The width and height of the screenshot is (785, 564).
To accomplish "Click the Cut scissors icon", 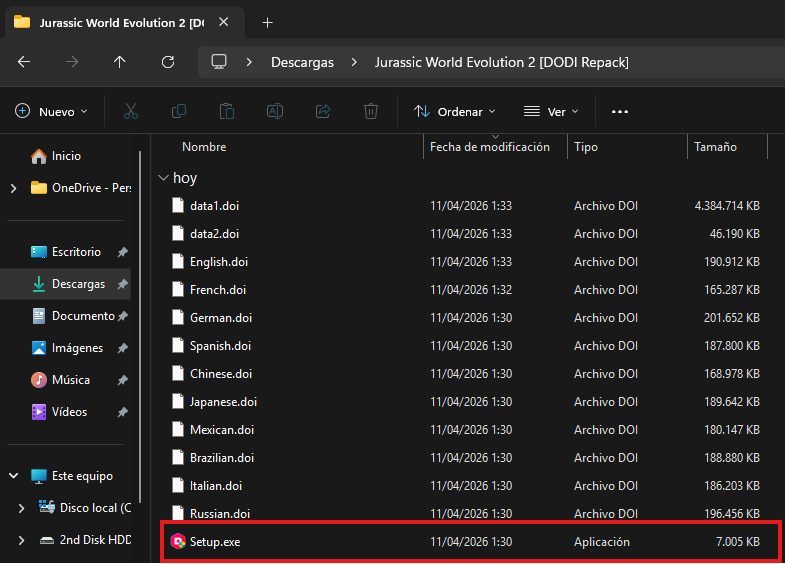I will pyautogui.click(x=131, y=111).
